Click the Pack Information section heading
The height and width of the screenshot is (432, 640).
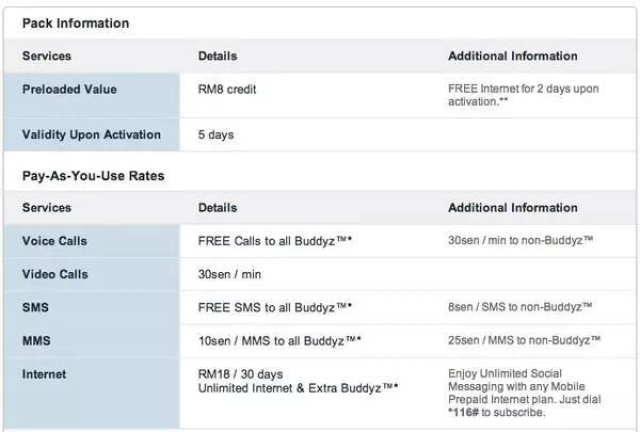click(76, 23)
